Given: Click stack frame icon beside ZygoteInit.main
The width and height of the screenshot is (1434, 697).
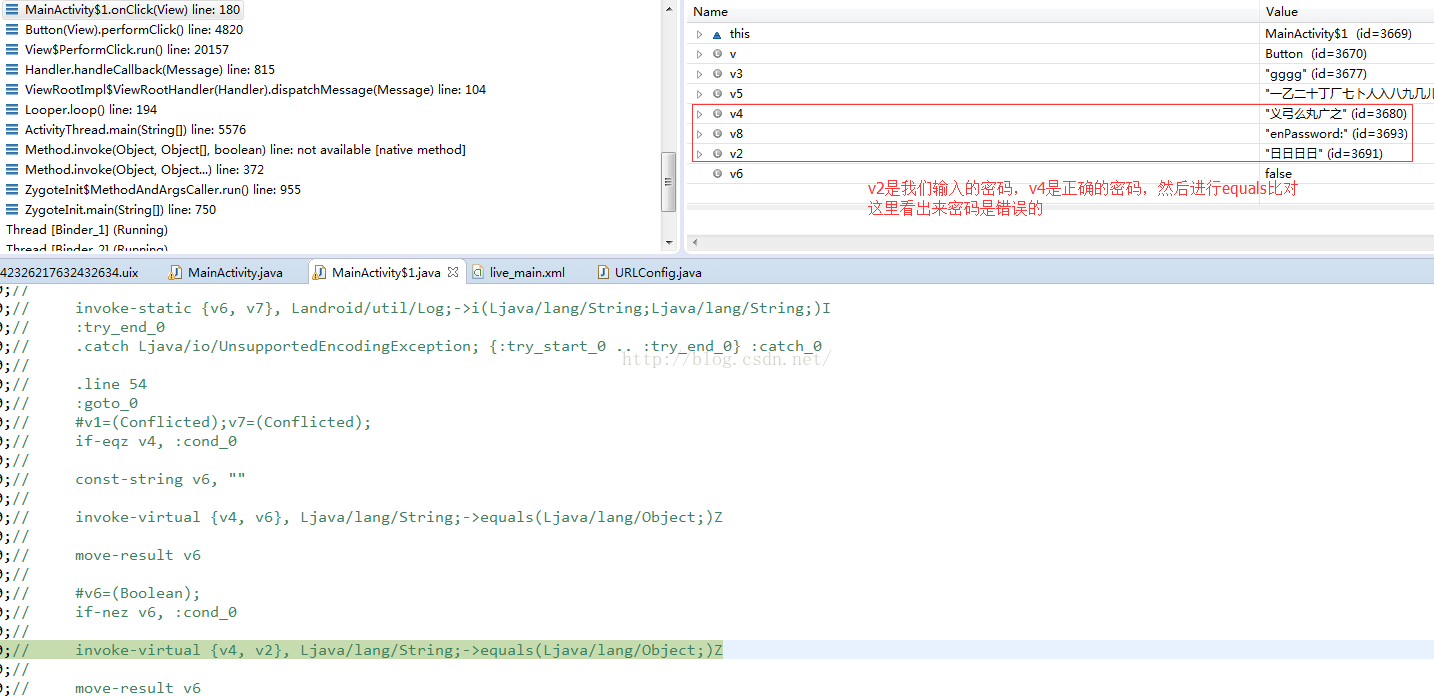Looking at the screenshot, I should click(12, 209).
